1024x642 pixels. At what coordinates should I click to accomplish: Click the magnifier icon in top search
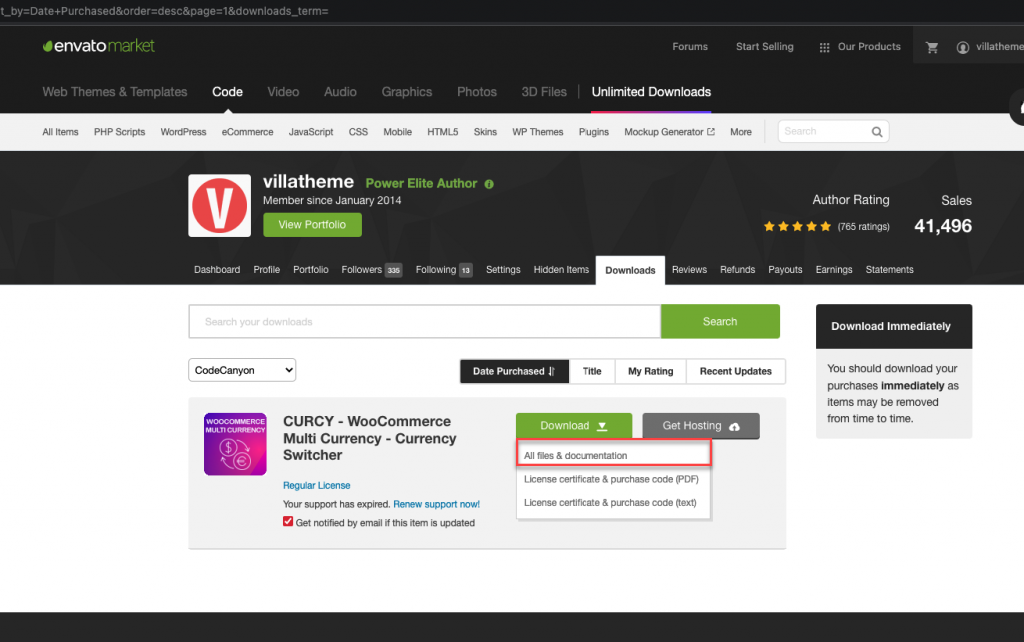877,132
